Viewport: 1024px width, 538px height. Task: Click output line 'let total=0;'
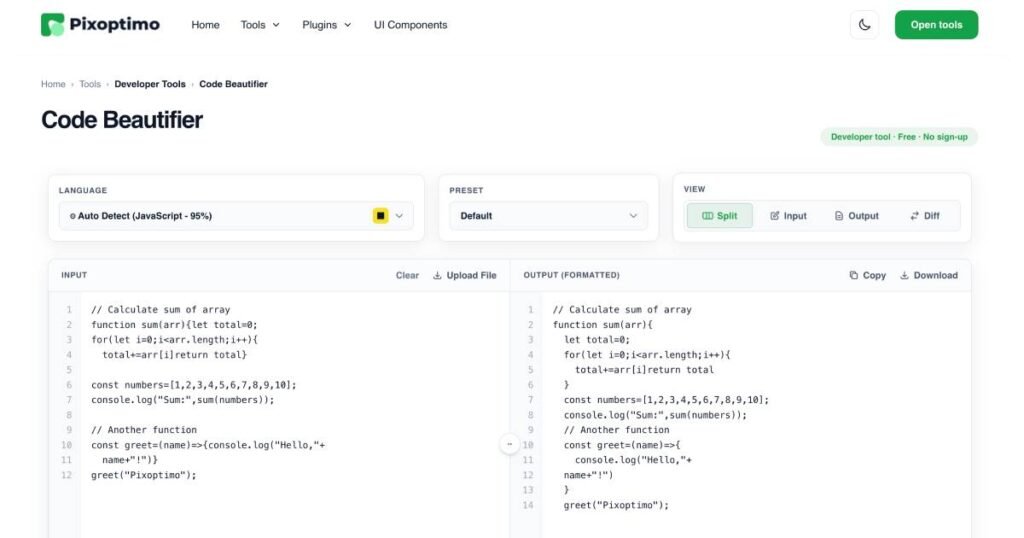[597, 340]
